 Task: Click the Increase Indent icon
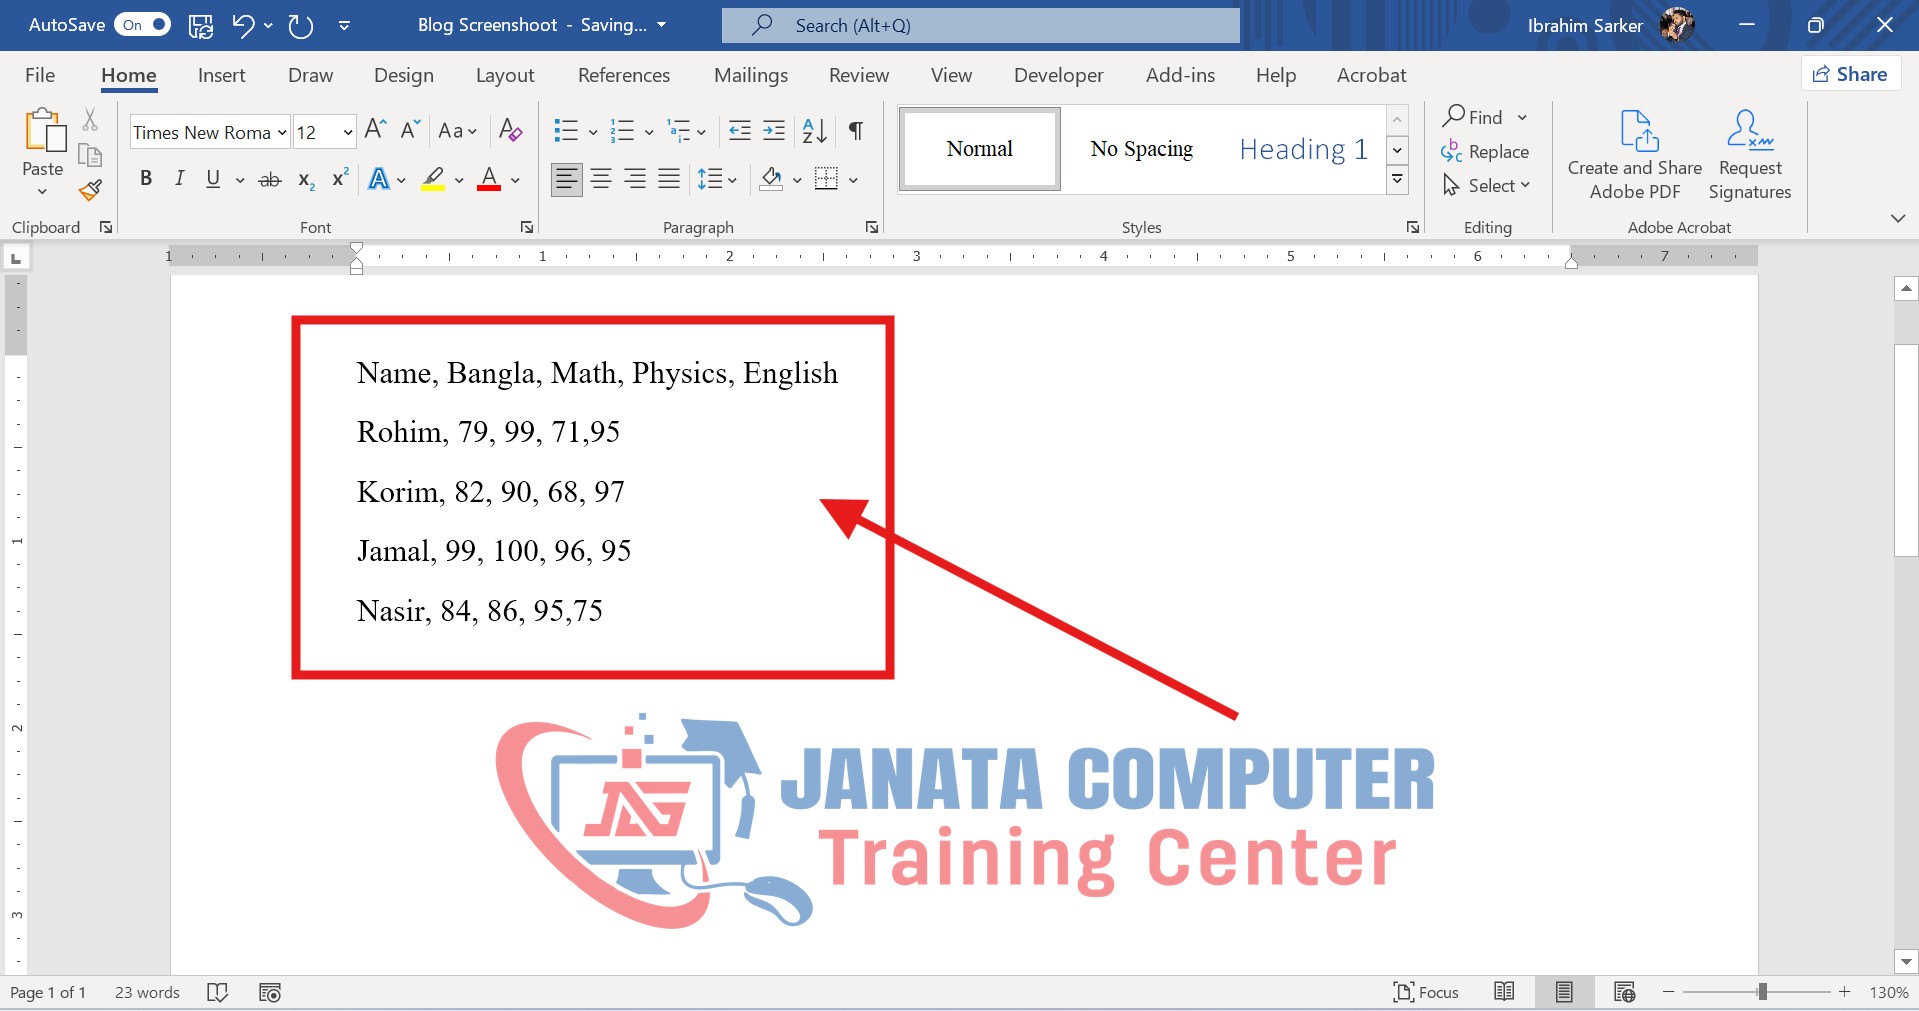pos(774,131)
